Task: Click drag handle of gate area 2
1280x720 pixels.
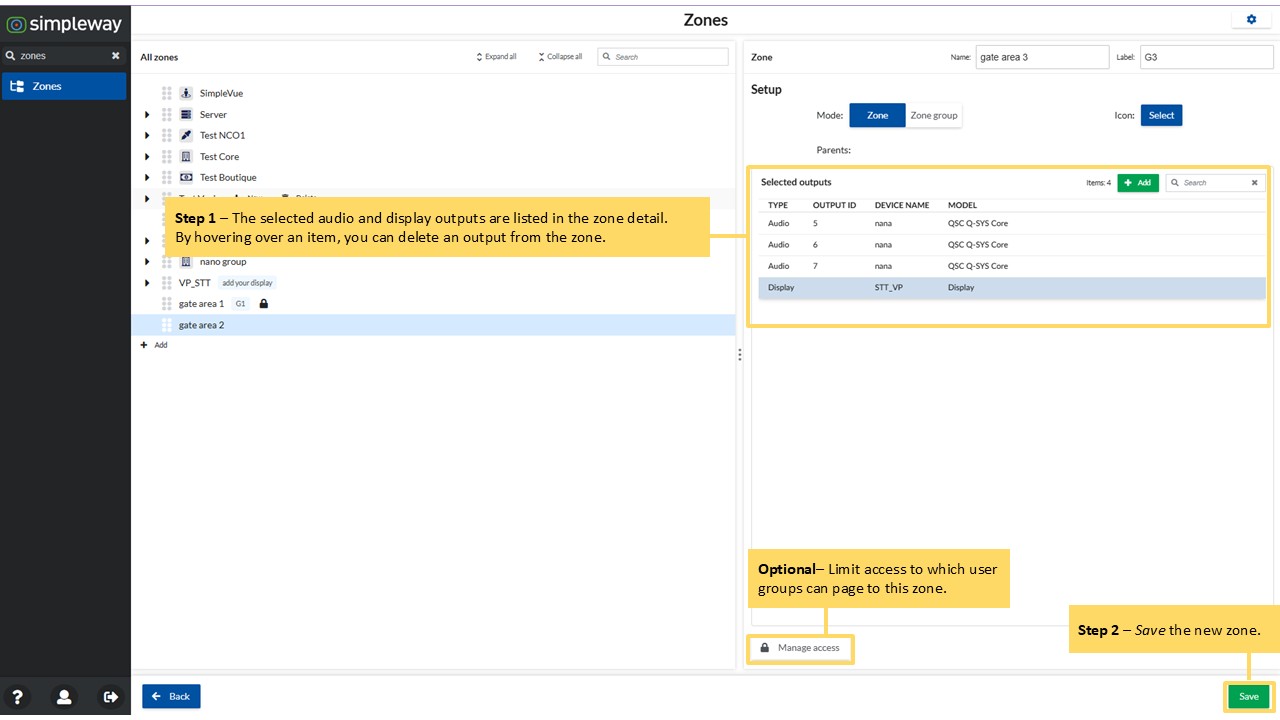Action: click(x=167, y=325)
